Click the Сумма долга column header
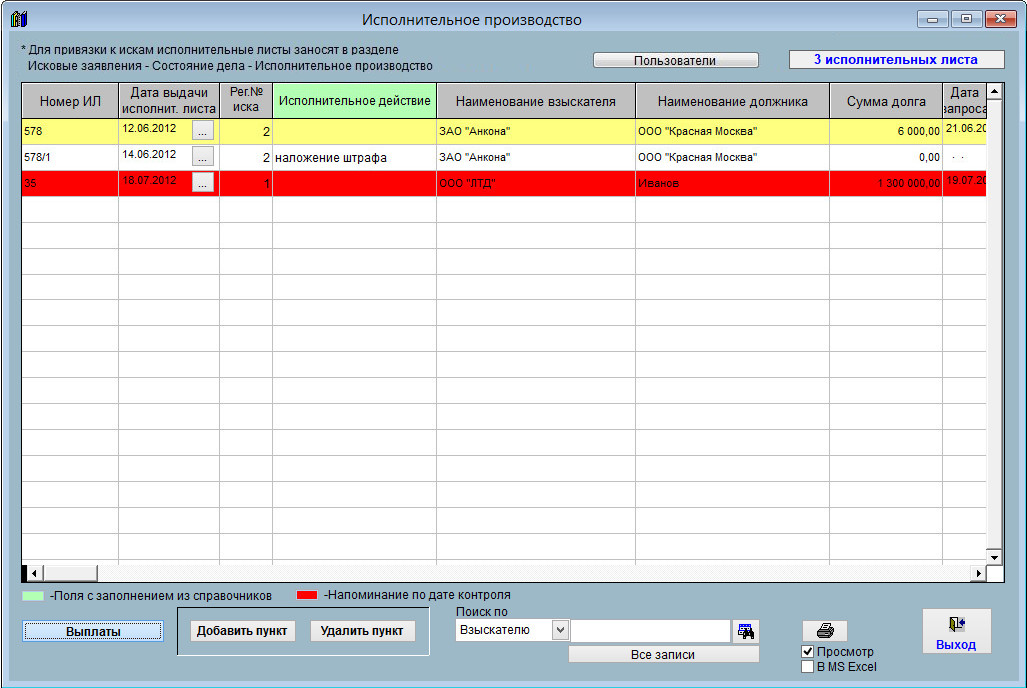This screenshot has width=1027, height=688. 885,101
